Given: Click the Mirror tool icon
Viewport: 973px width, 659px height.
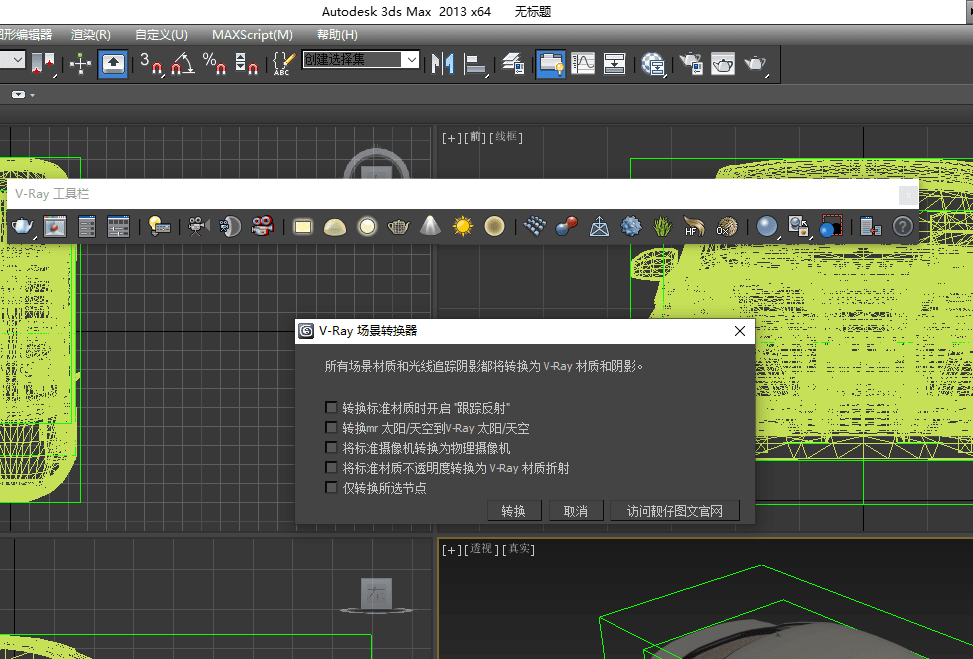Looking at the screenshot, I should point(442,63).
